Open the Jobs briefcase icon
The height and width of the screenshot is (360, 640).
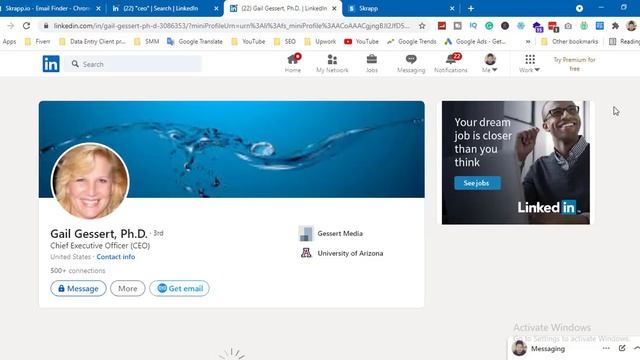coord(371,63)
